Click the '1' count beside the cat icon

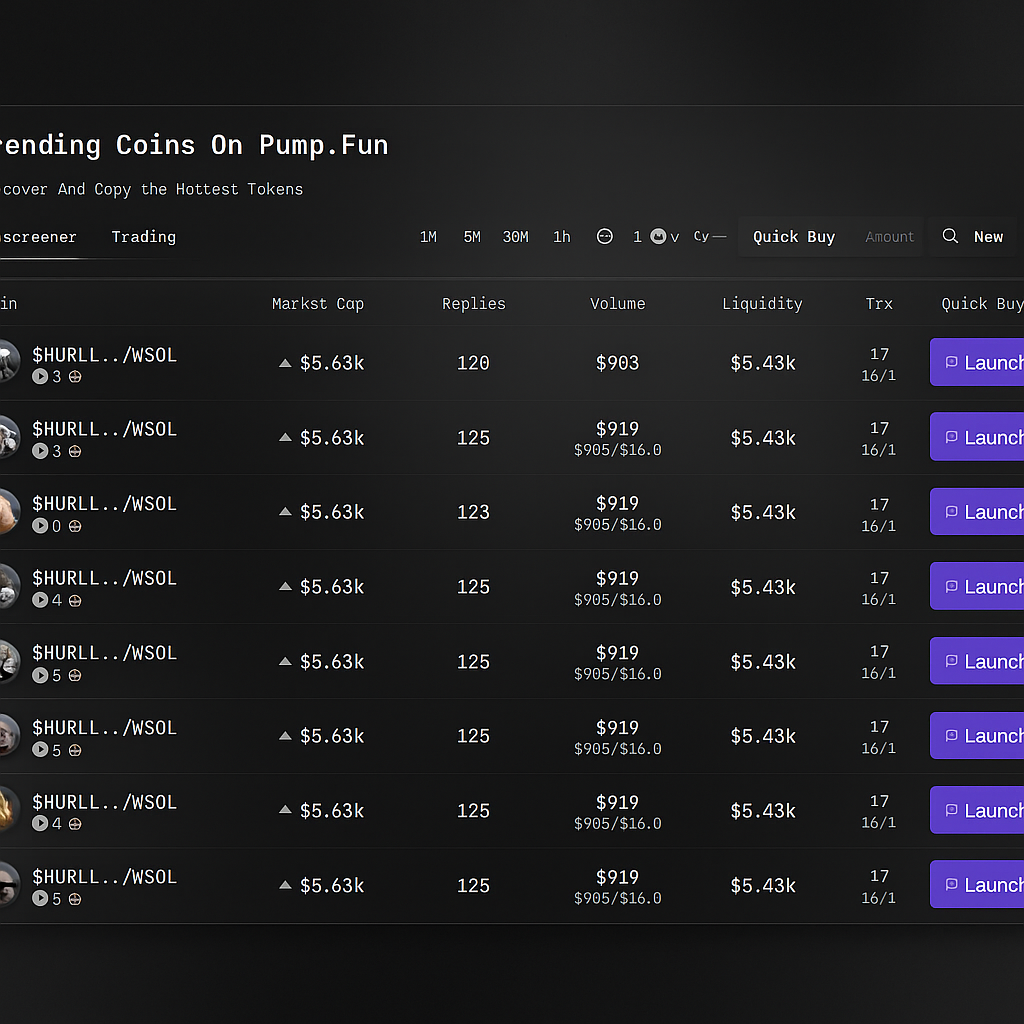pyautogui.click(x=637, y=237)
